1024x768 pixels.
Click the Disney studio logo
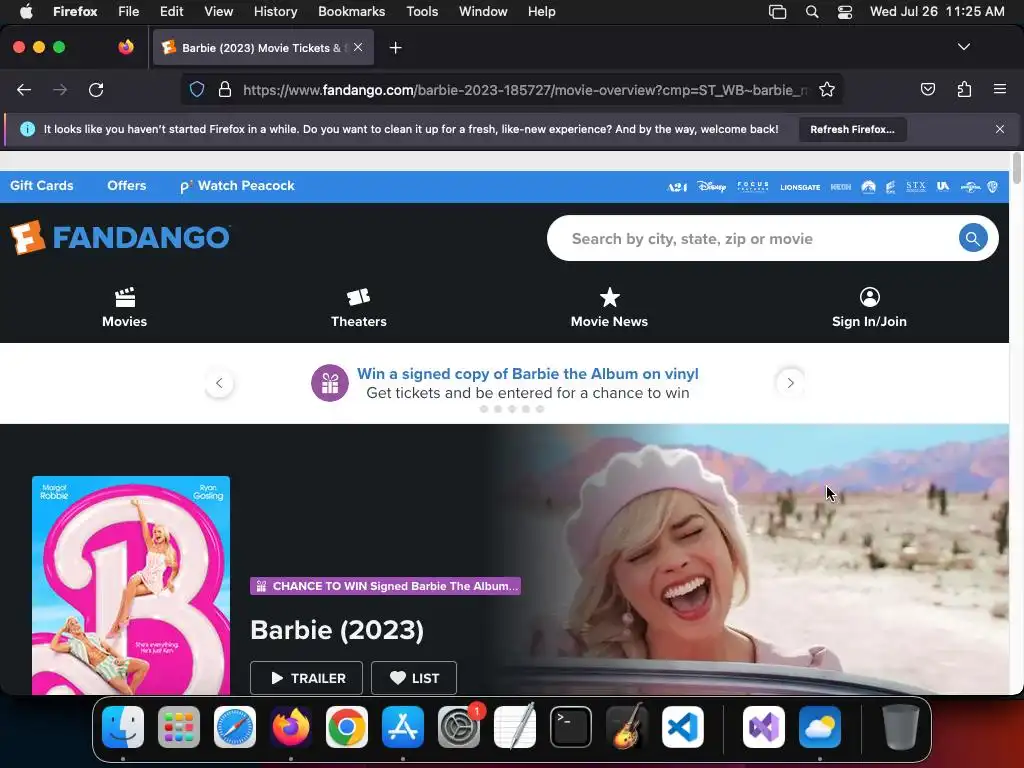point(711,187)
